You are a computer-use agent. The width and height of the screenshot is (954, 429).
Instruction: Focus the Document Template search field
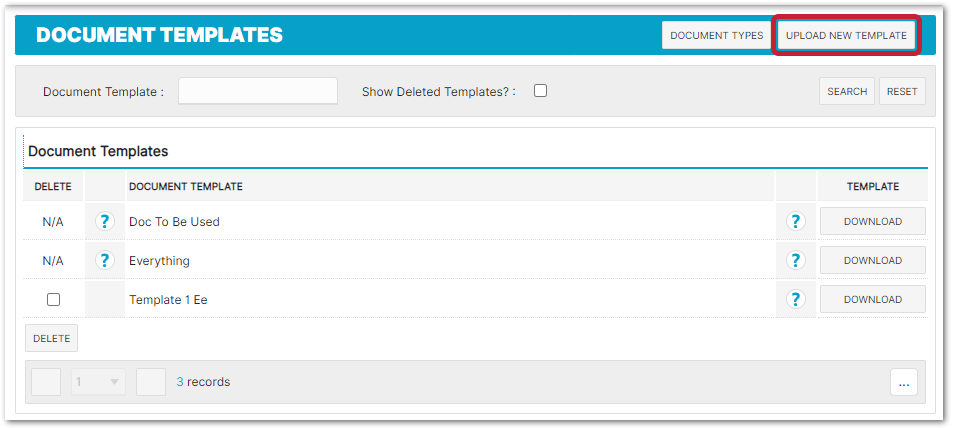258,91
